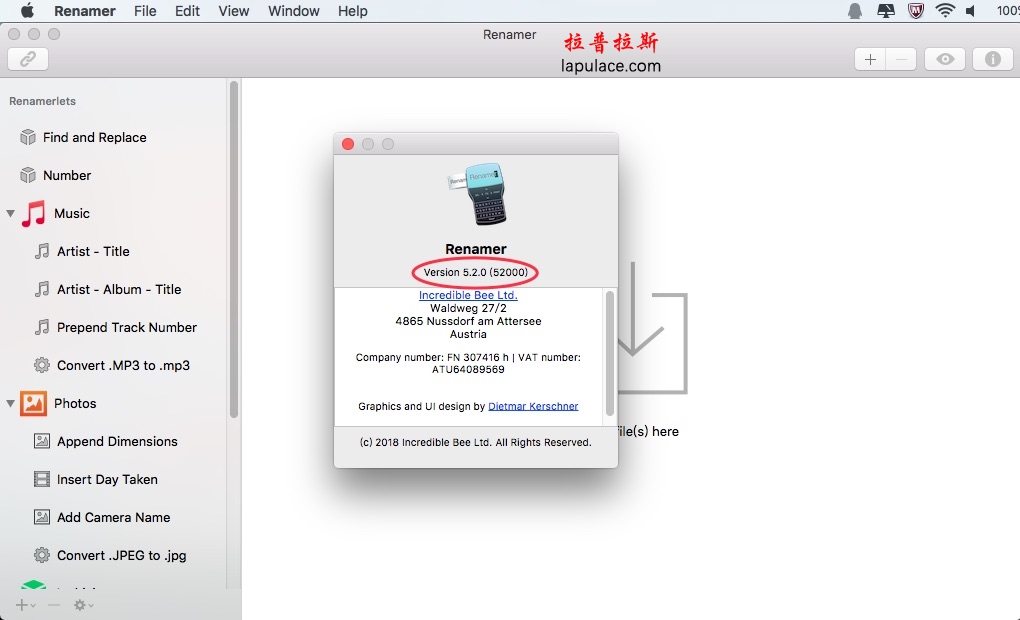Open the Window menu
Viewport: 1020px width, 620px height.
point(293,11)
